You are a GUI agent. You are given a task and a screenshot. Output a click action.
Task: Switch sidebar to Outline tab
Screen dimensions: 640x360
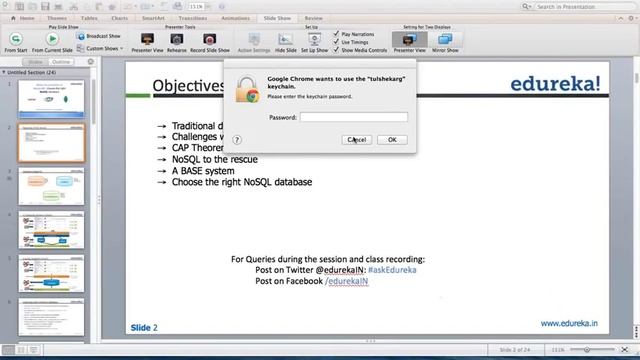point(61,62)
